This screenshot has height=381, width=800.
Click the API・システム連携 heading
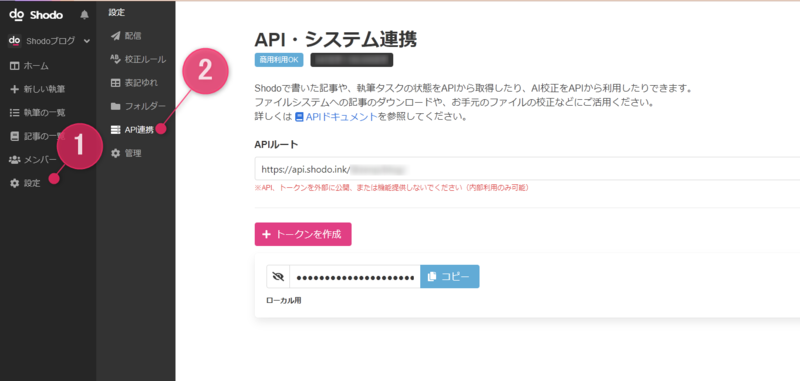(x=337, y=39)
